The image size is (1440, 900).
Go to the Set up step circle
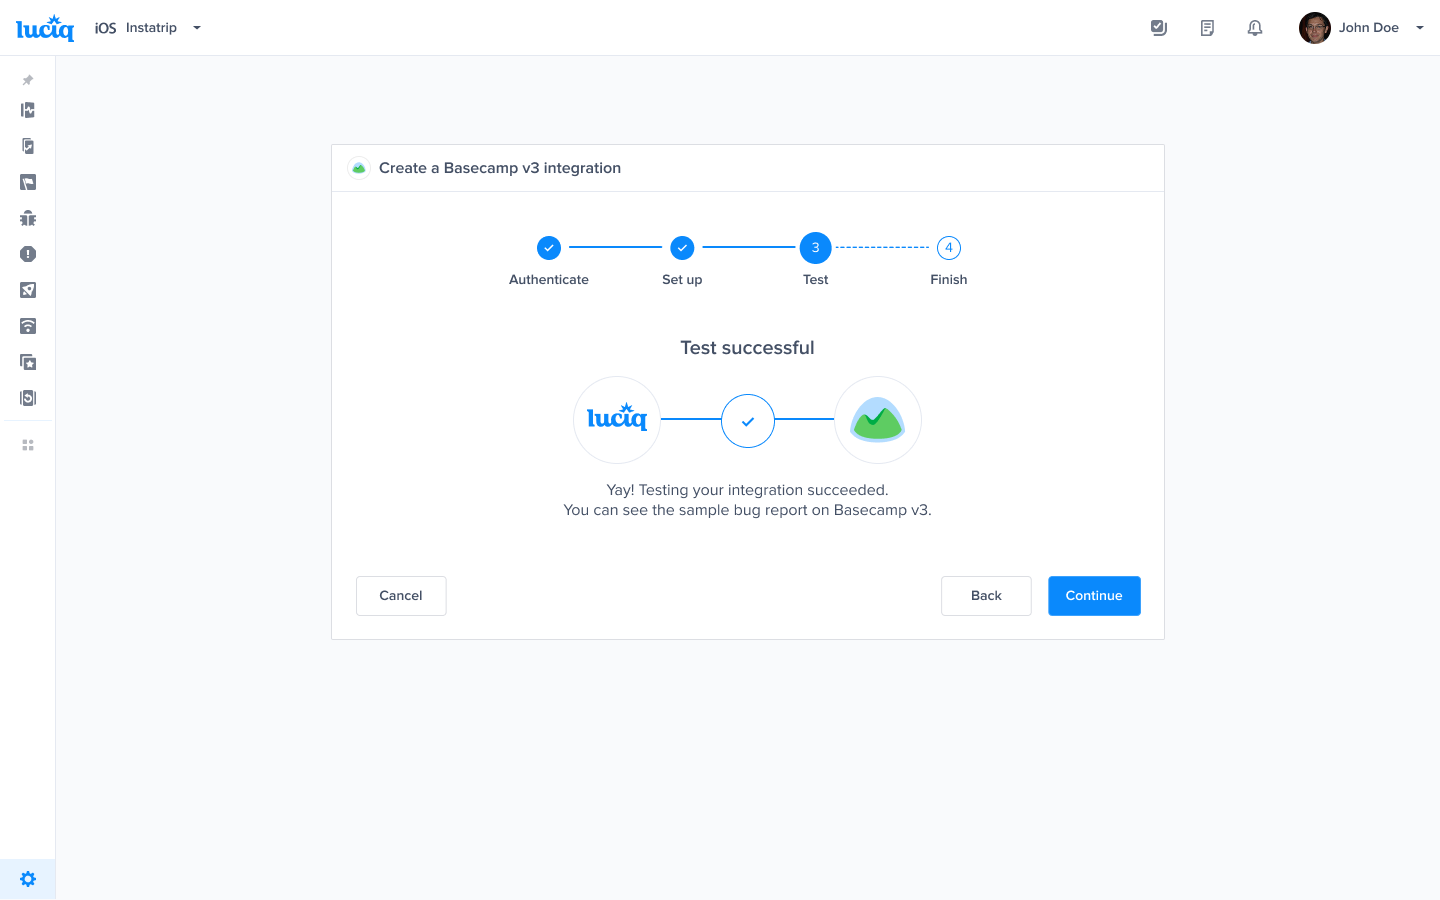(682, 248)
